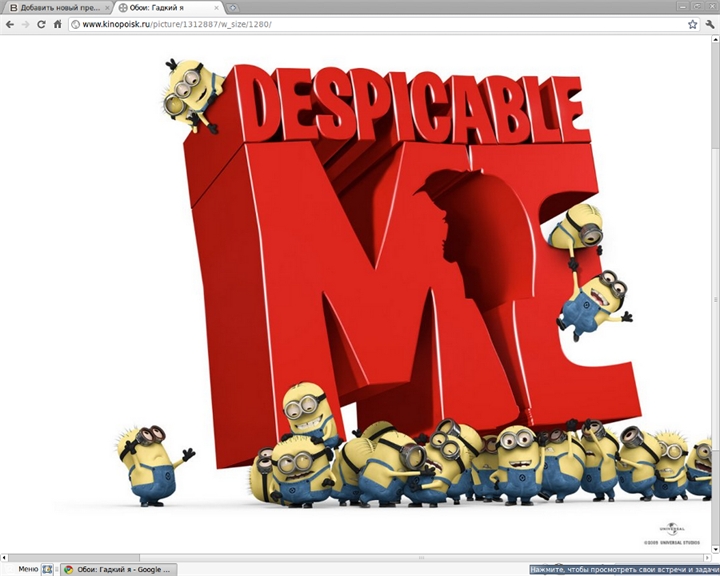Close the 'Добавить новый пре...' tab
Screen dimensions: 720x576
coord(107,8)
